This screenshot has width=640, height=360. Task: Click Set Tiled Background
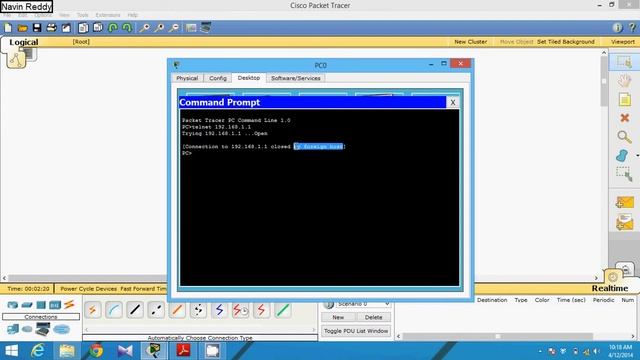pos(566,42)
